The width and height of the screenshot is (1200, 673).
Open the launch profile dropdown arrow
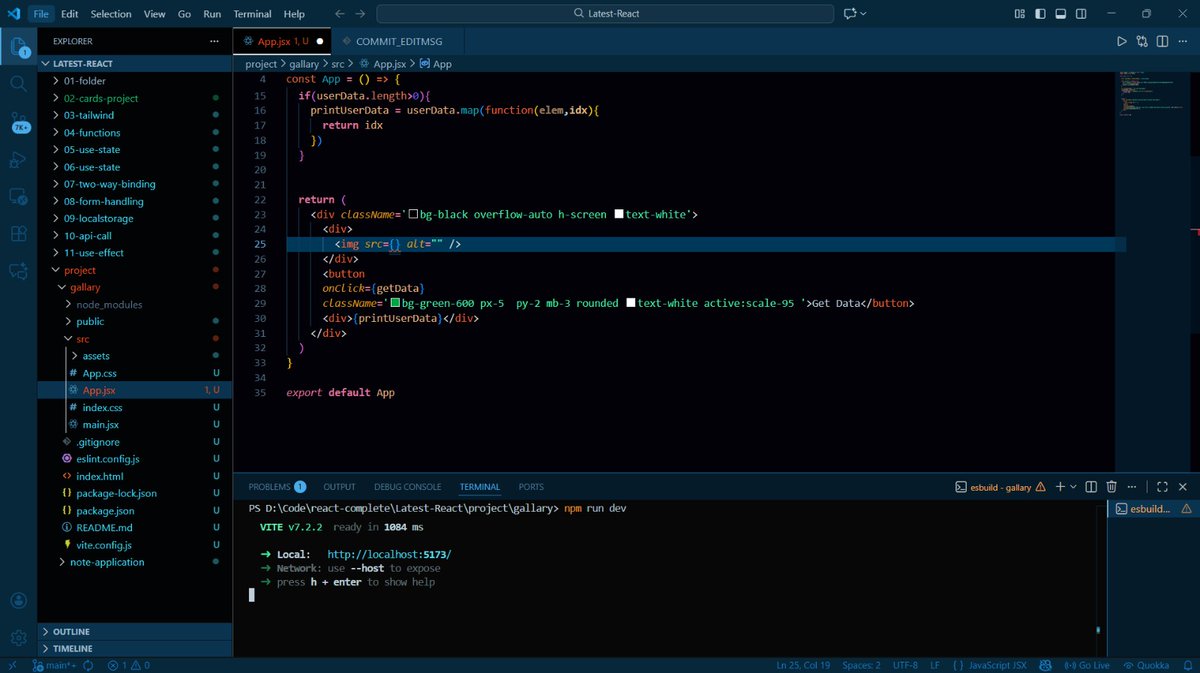click(x=1073, y=487)
